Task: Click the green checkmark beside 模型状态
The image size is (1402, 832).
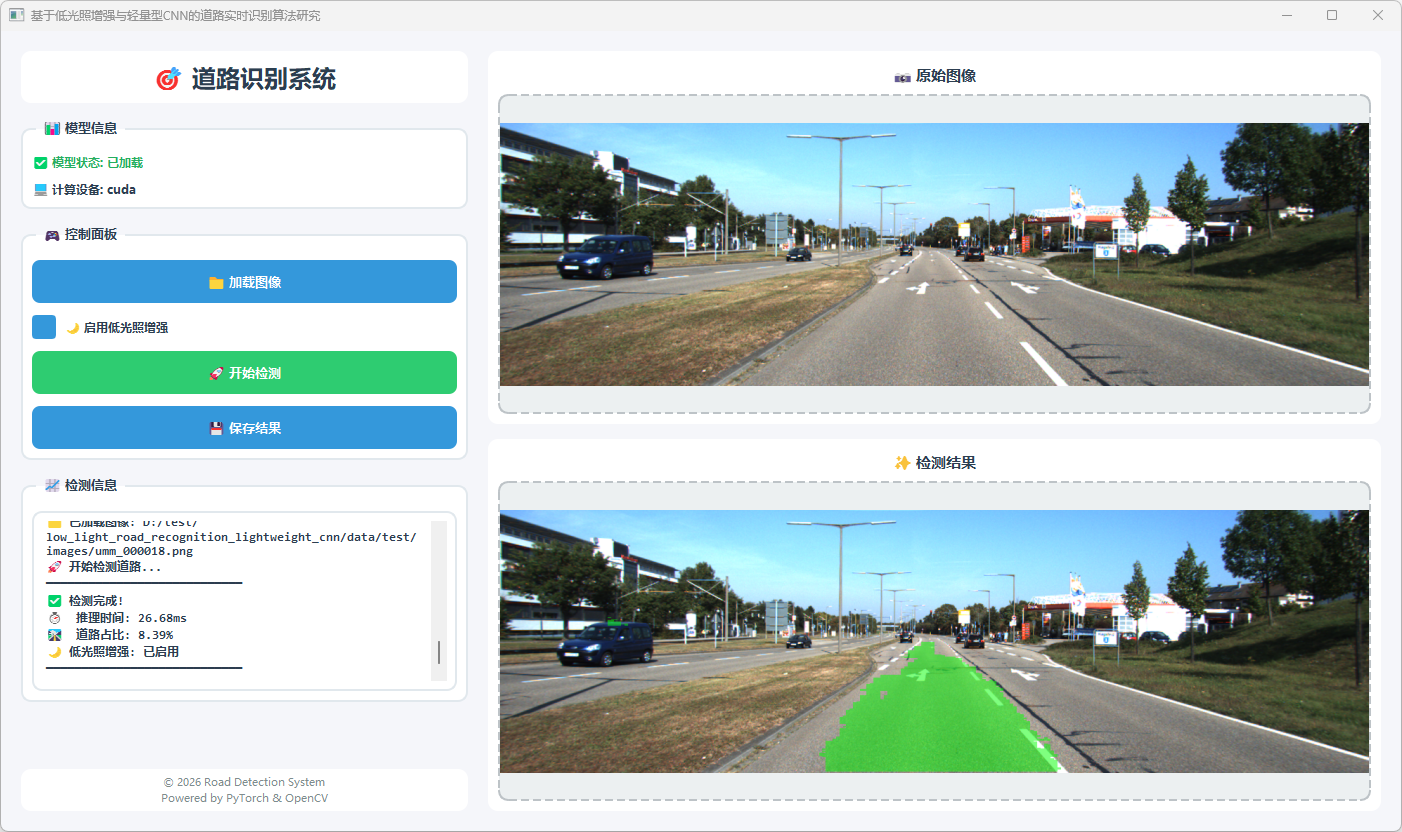Action: click(x=41, y=163)
